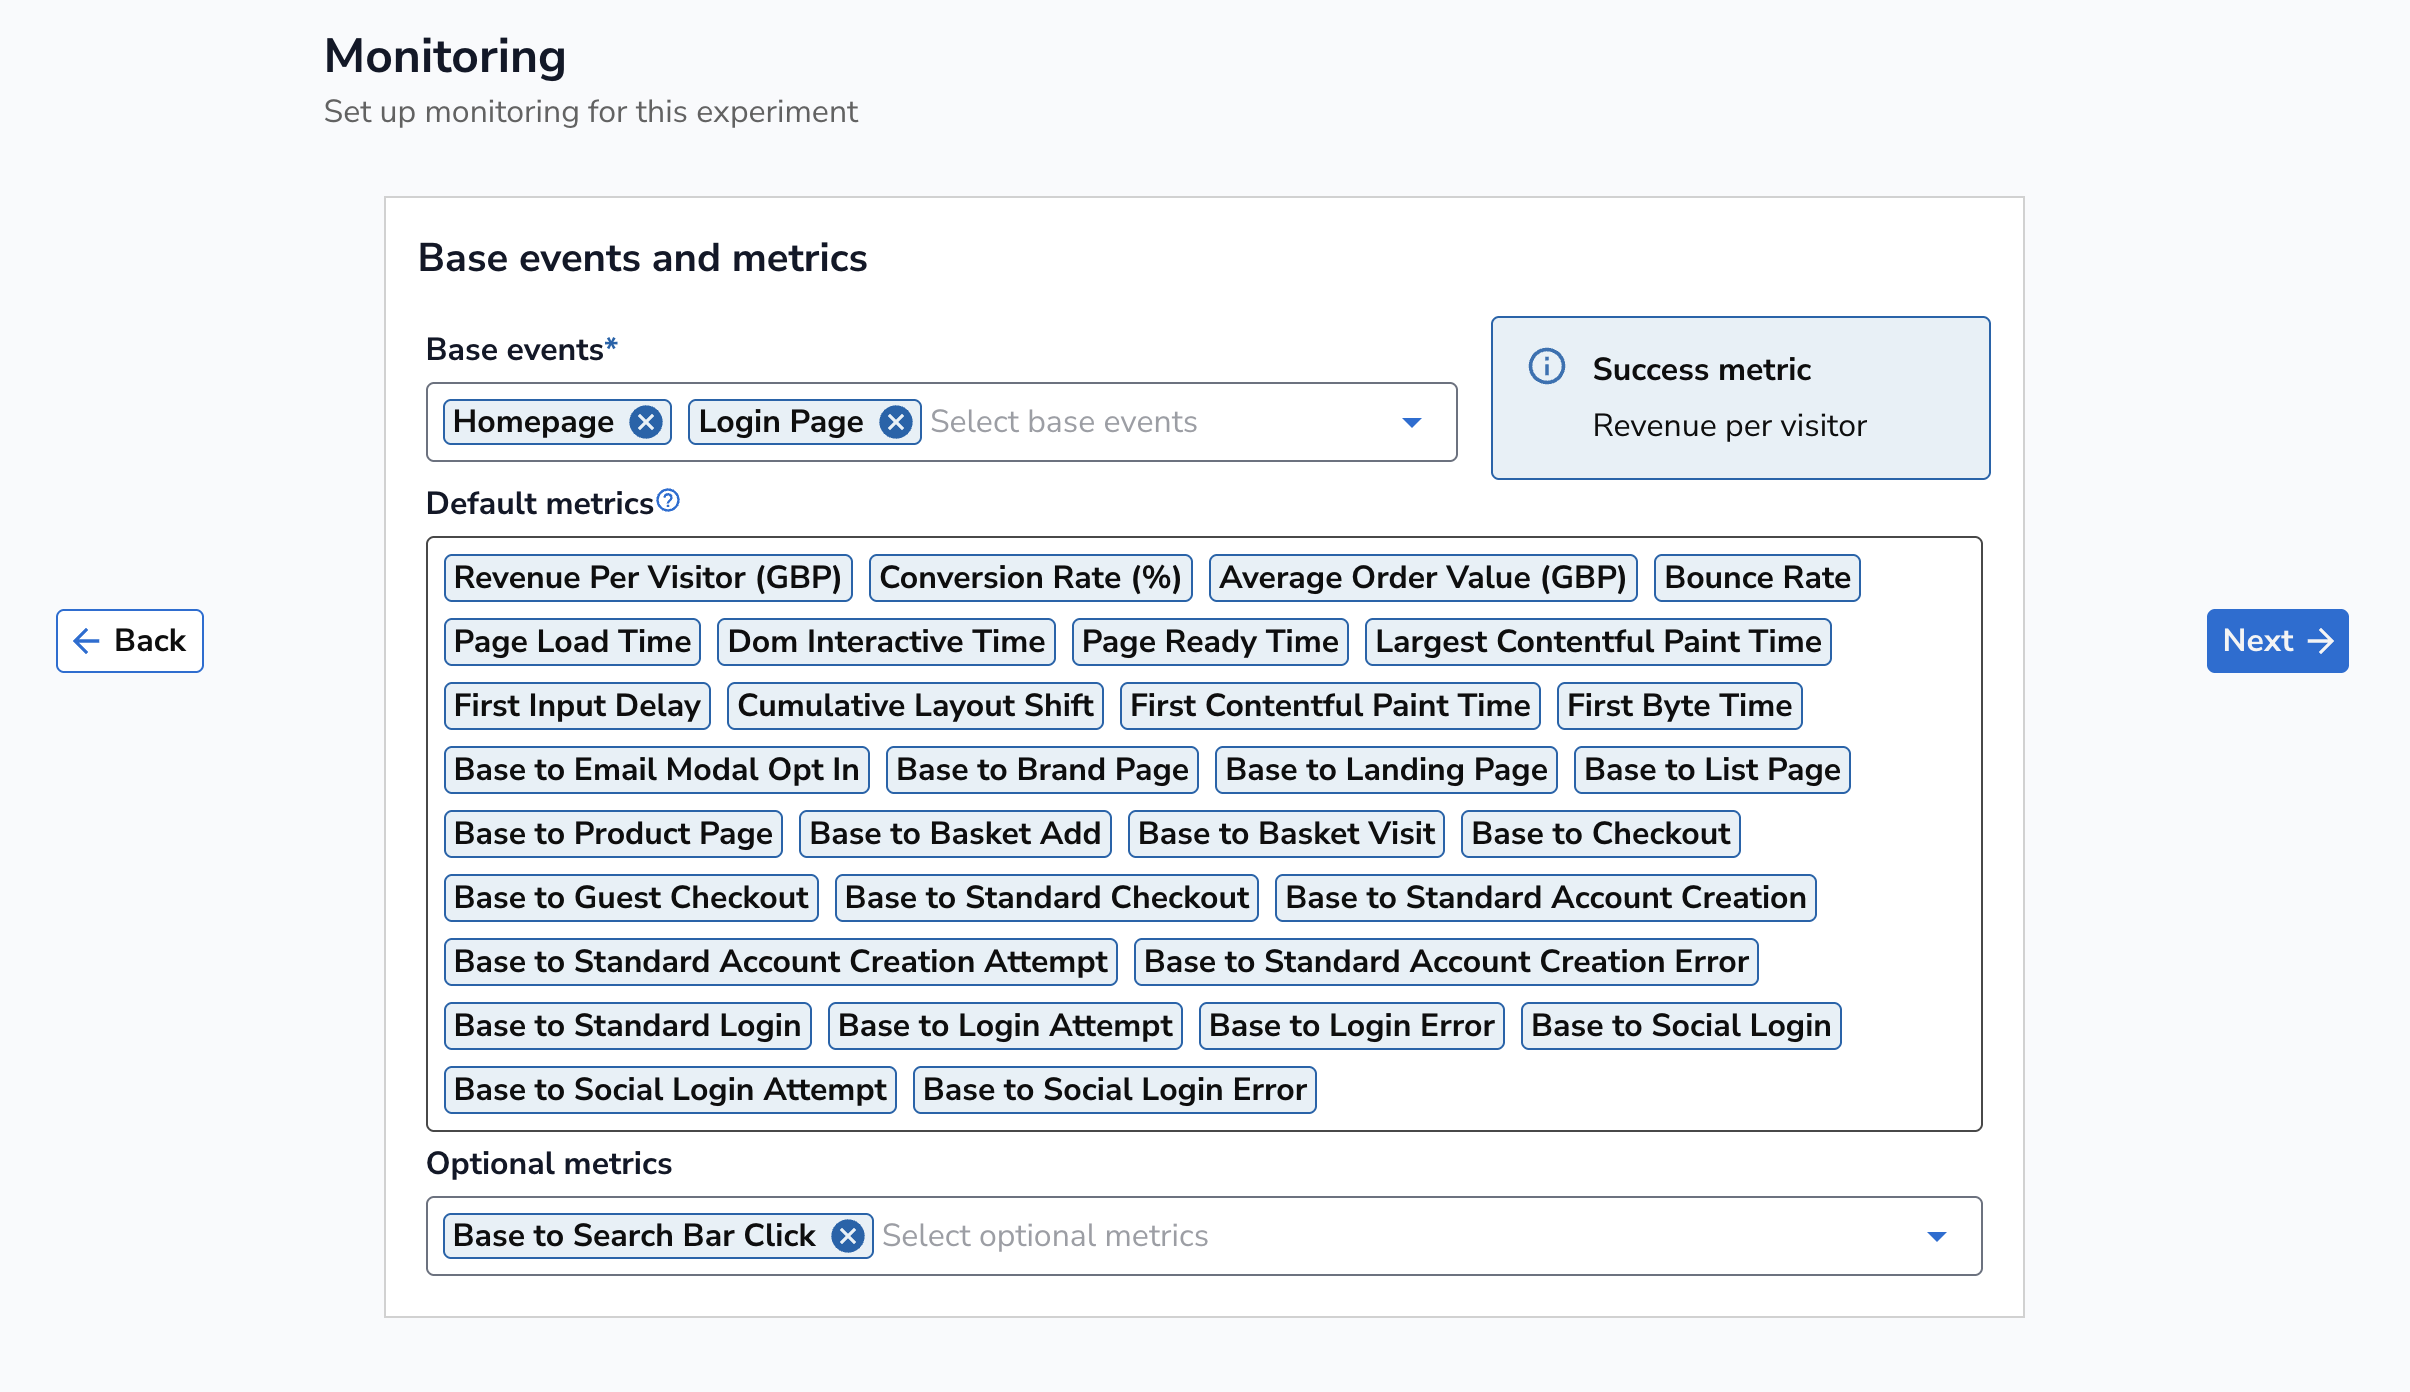Click the Largest Contentful Paint Time tag
Image resolution: width=2410 pixels, height=1392 pixels.
(x=1598, y=642)
